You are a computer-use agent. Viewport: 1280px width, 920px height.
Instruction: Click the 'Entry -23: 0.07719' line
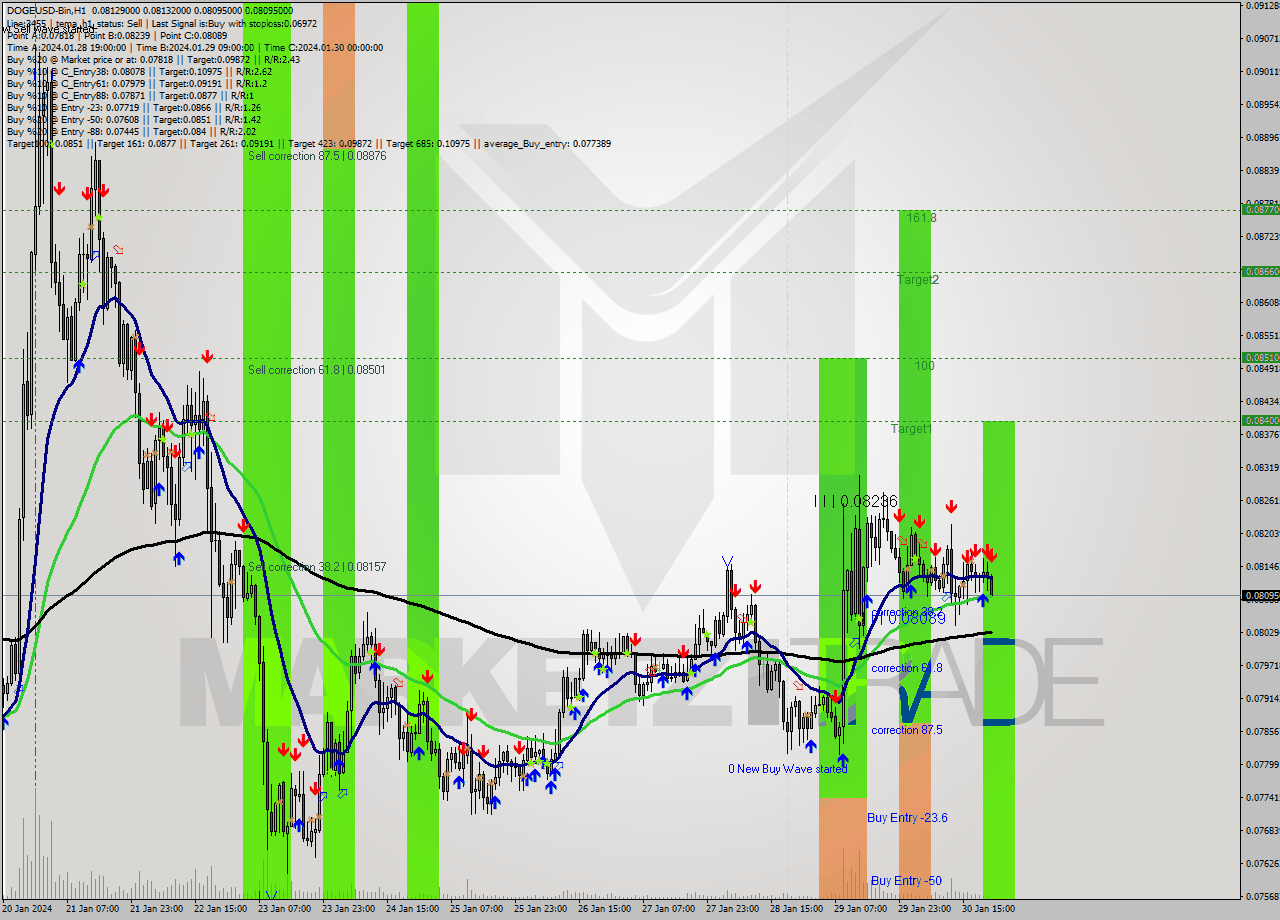click(x=133, y=107)
